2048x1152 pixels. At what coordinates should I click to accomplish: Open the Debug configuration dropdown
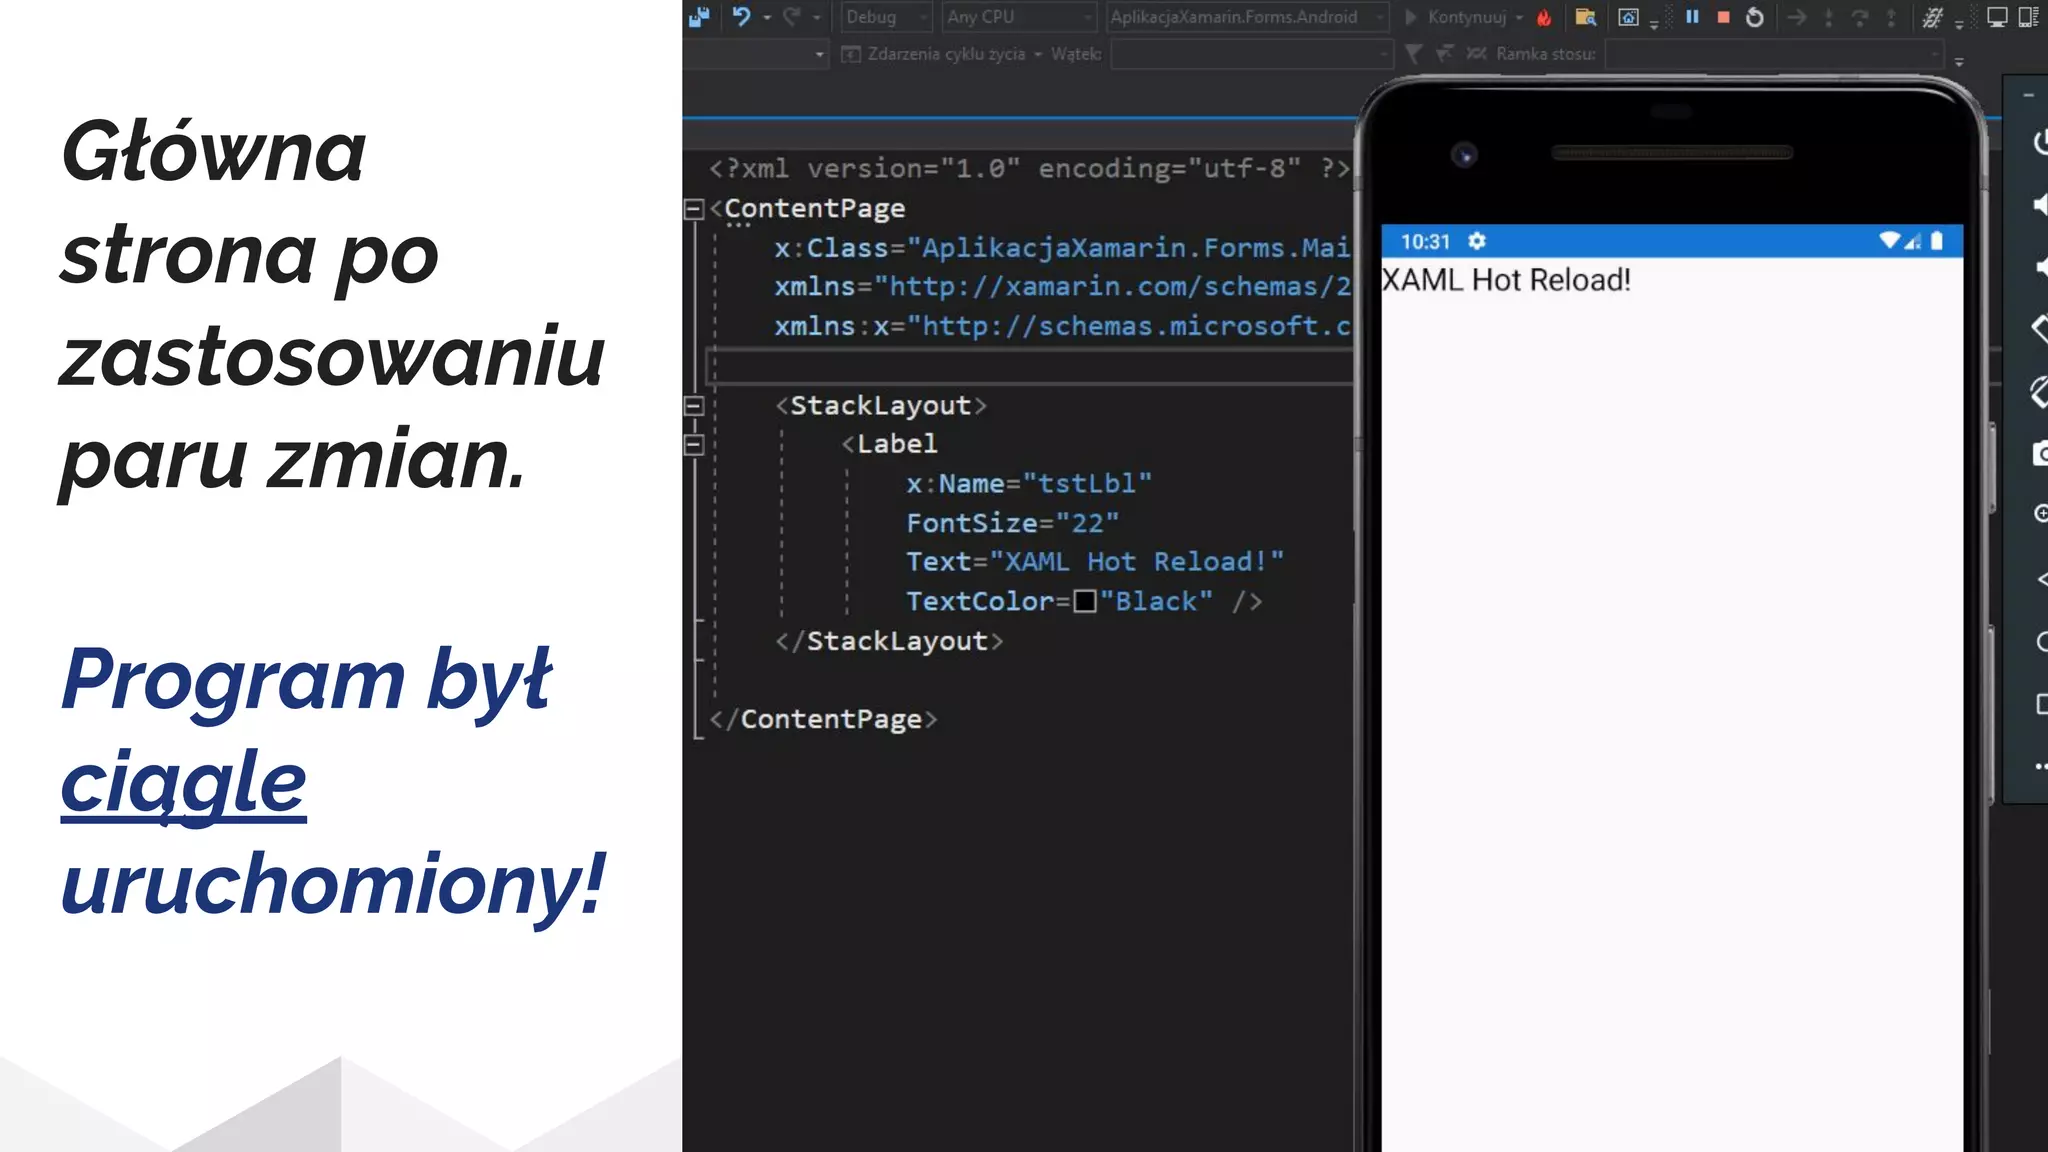coord(887,17)
